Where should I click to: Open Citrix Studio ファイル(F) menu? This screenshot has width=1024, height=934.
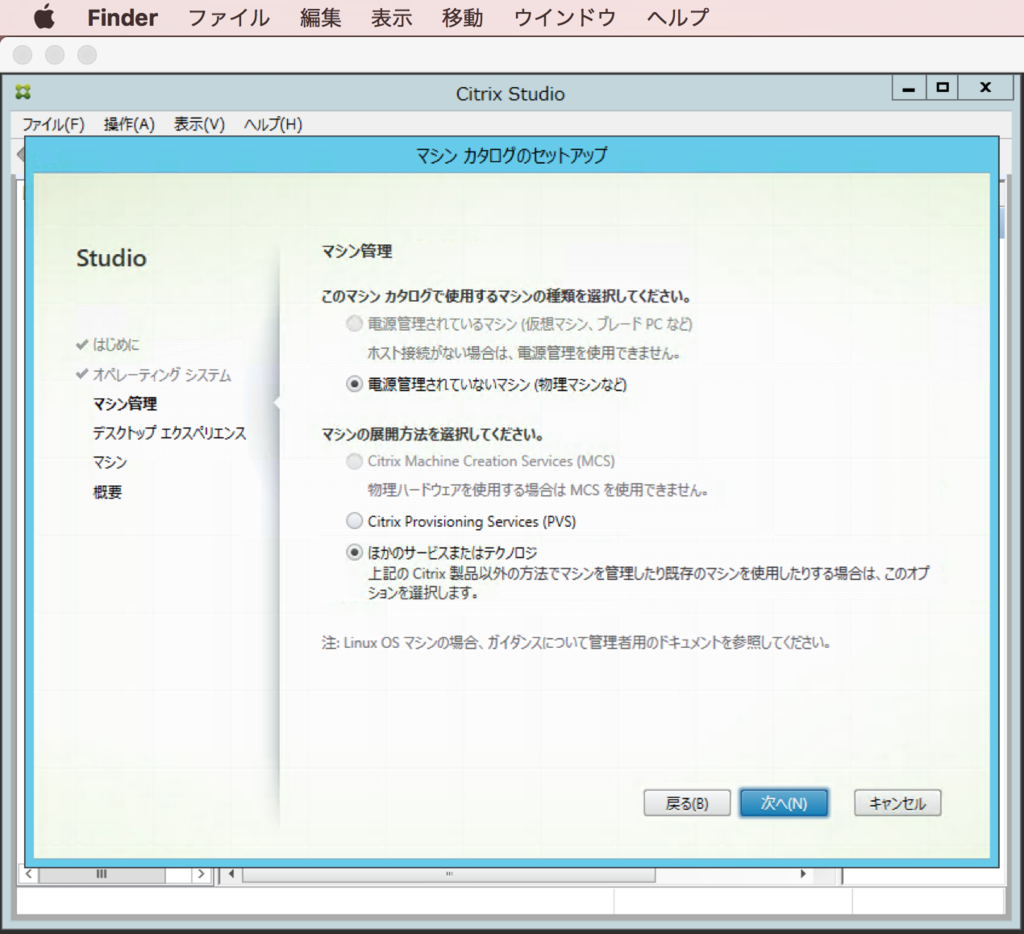click(x=54, y=124)
